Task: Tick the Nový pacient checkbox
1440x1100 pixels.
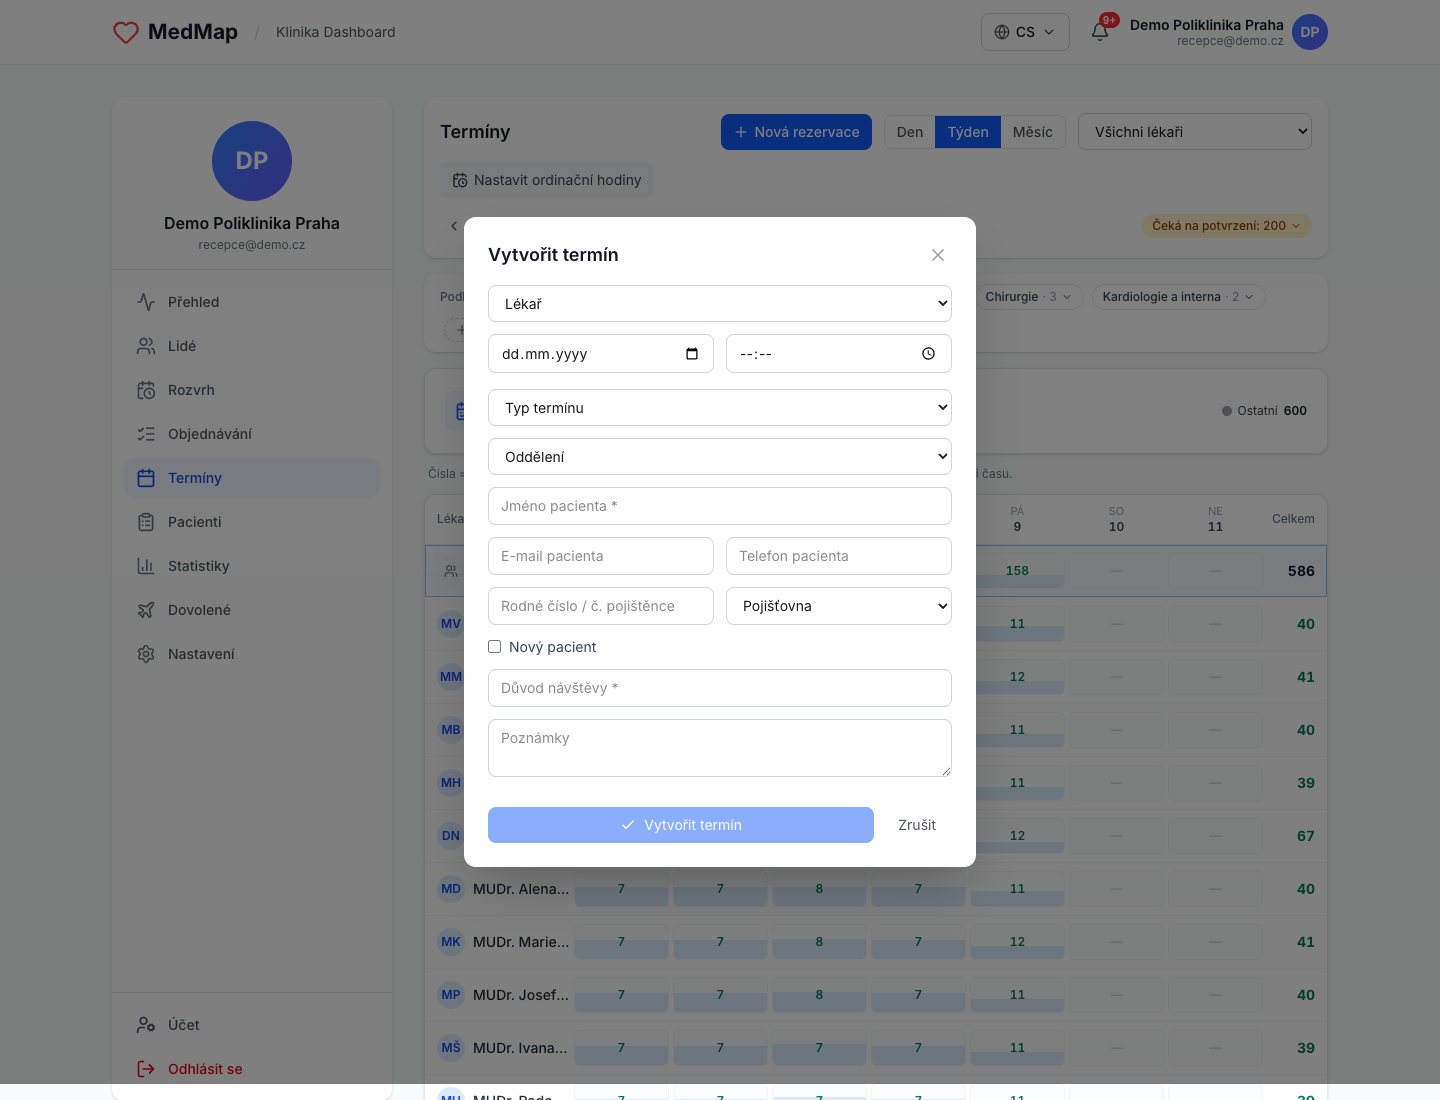Action: 494,647
